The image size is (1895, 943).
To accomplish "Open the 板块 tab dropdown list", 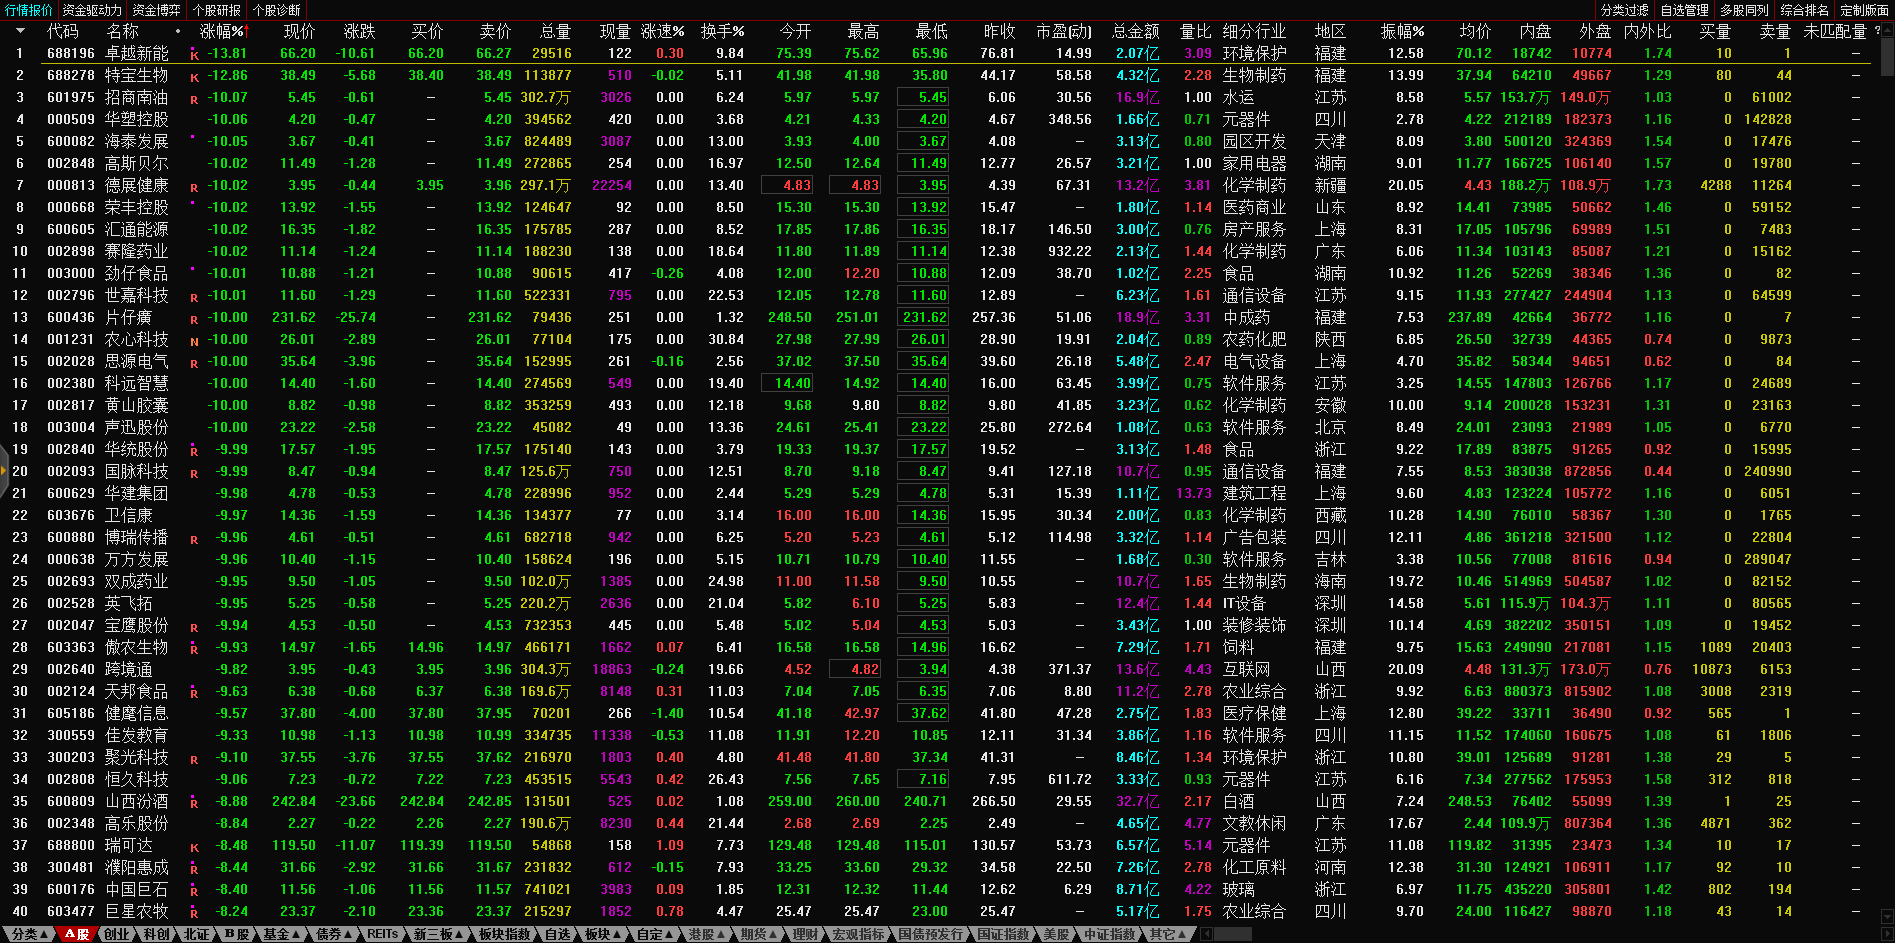I will point(602,934).
